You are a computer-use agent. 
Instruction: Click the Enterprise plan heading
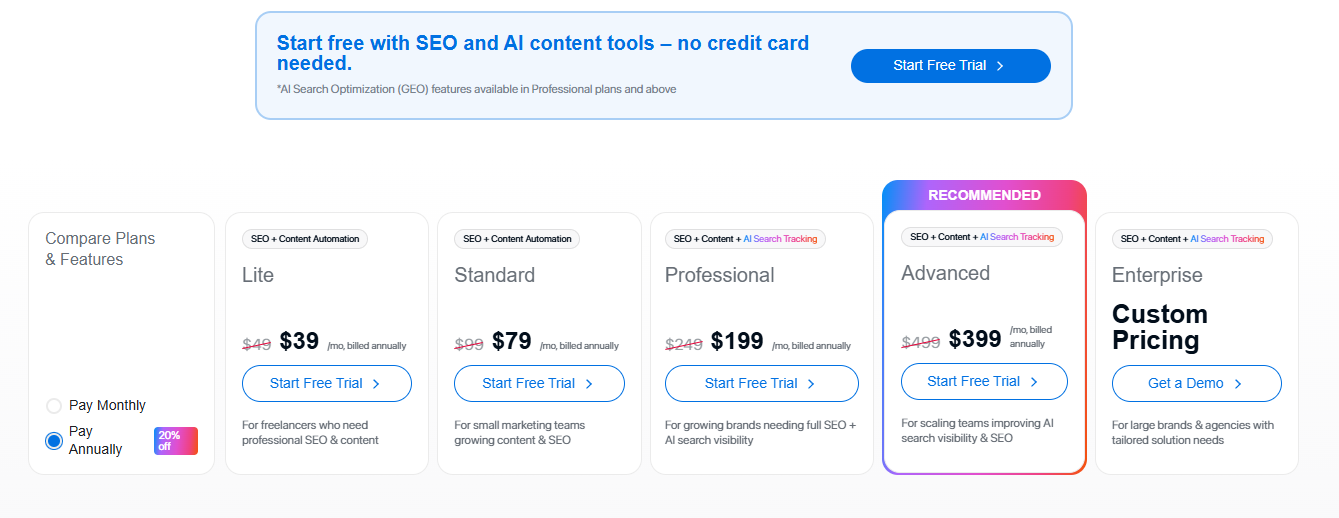coord(1157,275)
